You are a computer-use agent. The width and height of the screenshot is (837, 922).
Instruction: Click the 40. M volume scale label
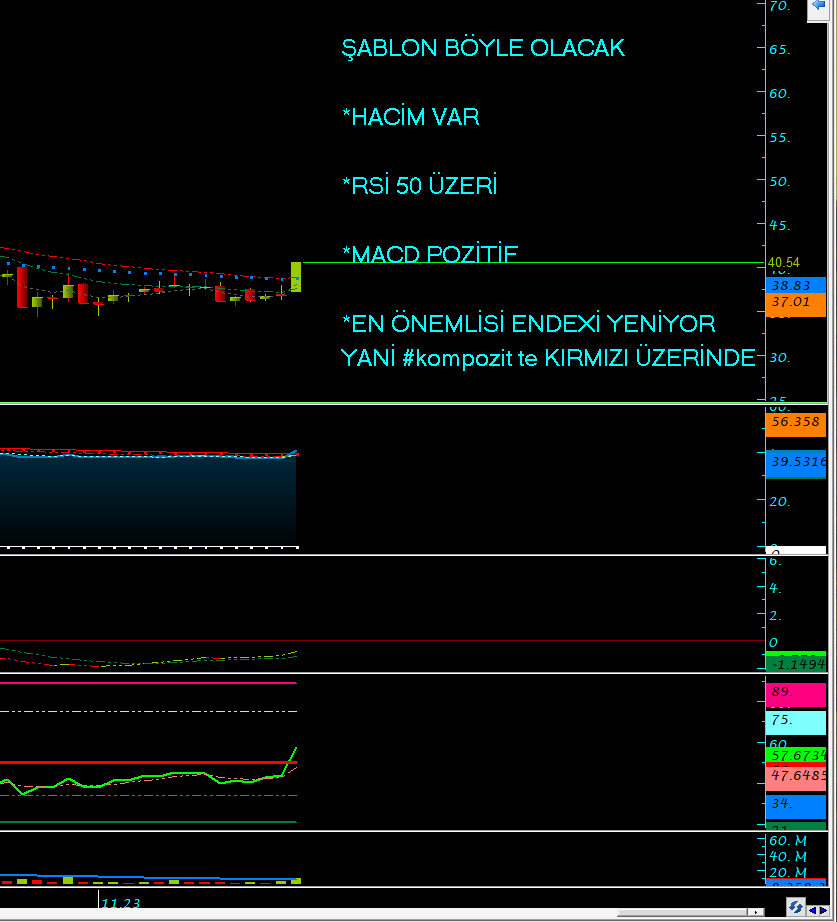[788, 857]
